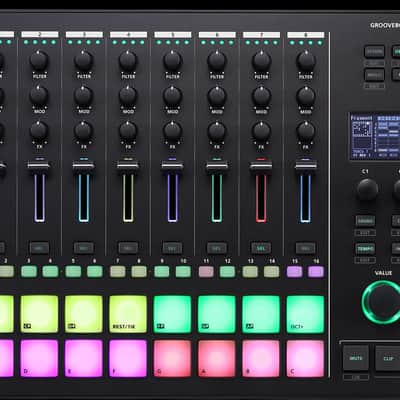Toggle purple step button 16
Viewport: 400px width, 400px height.
click(316, 272)
